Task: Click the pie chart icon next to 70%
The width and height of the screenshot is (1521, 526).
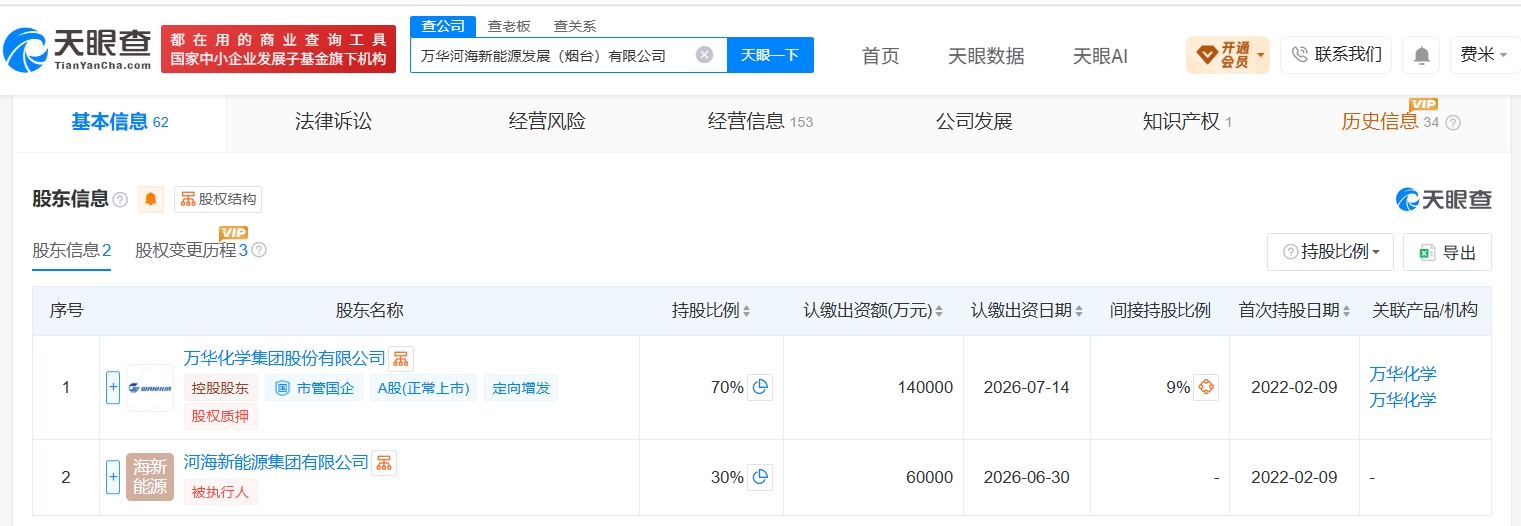Action: click(760, 387)
